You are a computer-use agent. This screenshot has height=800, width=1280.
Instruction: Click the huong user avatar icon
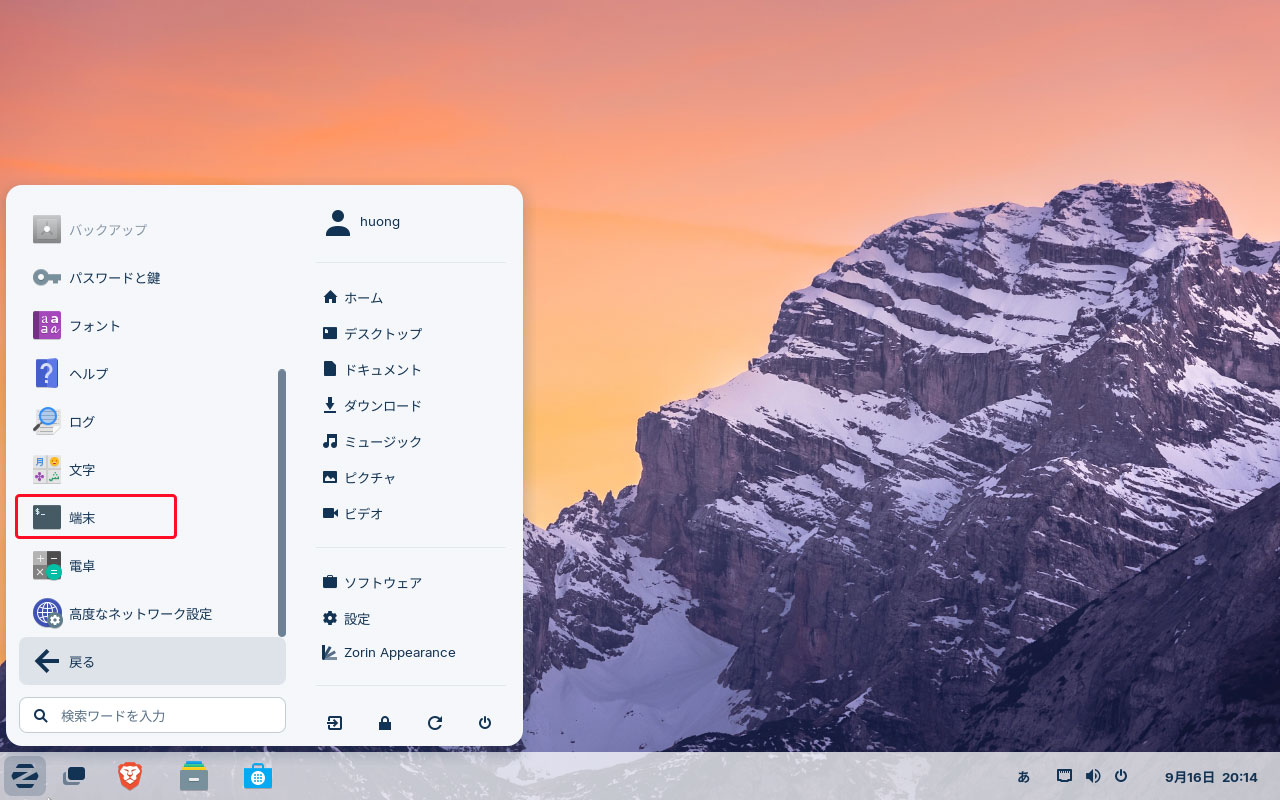point(338,223)
